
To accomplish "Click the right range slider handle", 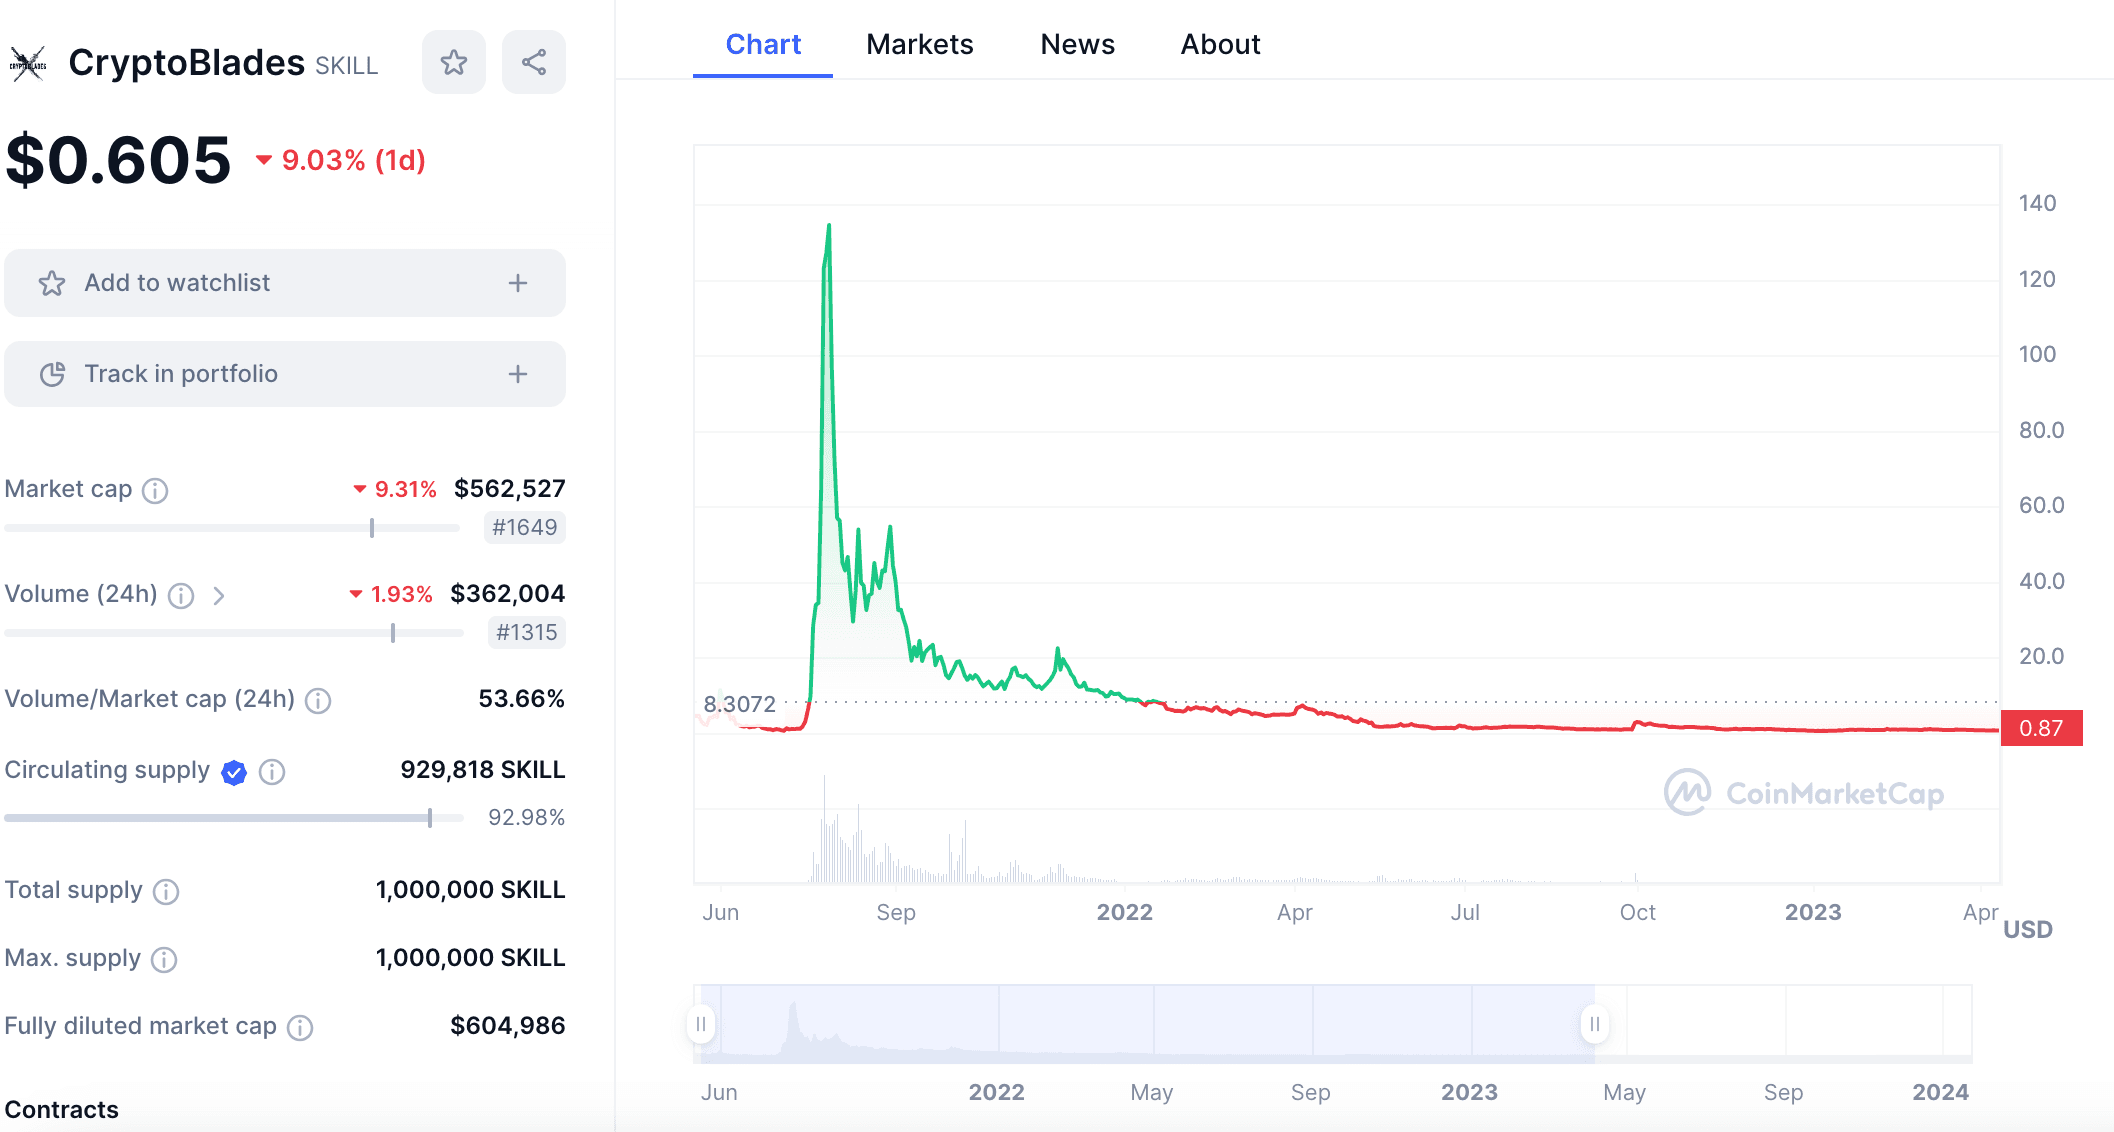I will (x=1595, y=1024).
